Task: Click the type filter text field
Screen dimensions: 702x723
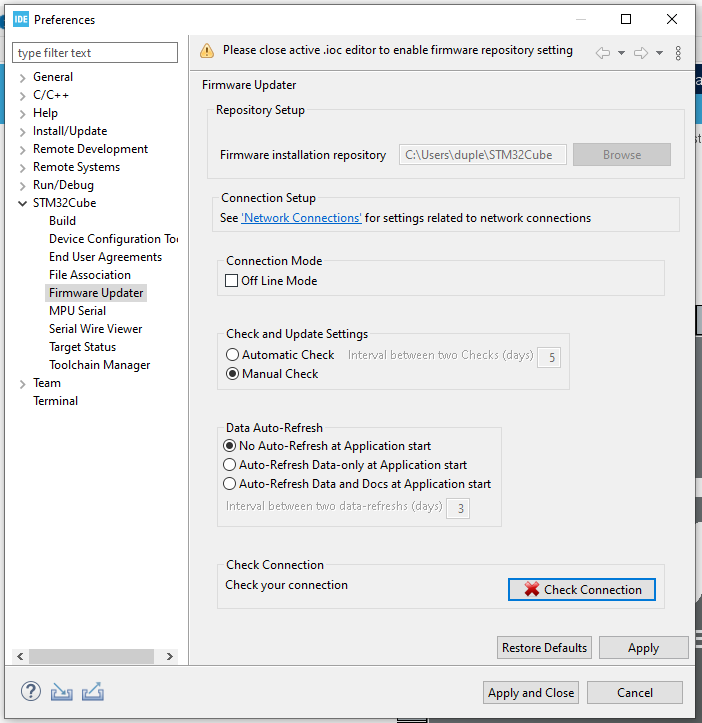Action: [95, 53]
